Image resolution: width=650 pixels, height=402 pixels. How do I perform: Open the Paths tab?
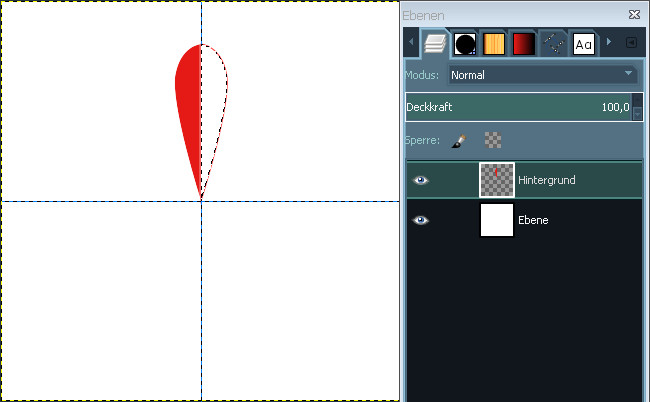[x=553, y=43]
